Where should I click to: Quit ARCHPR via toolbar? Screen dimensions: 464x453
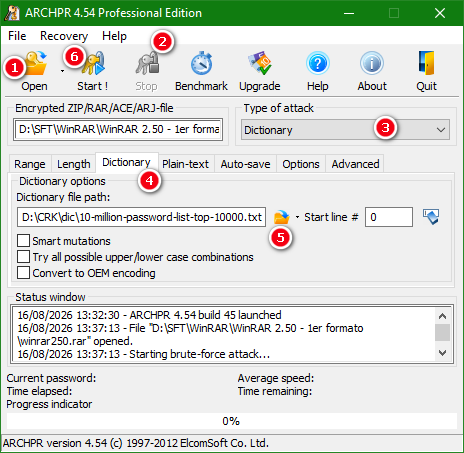426,71
